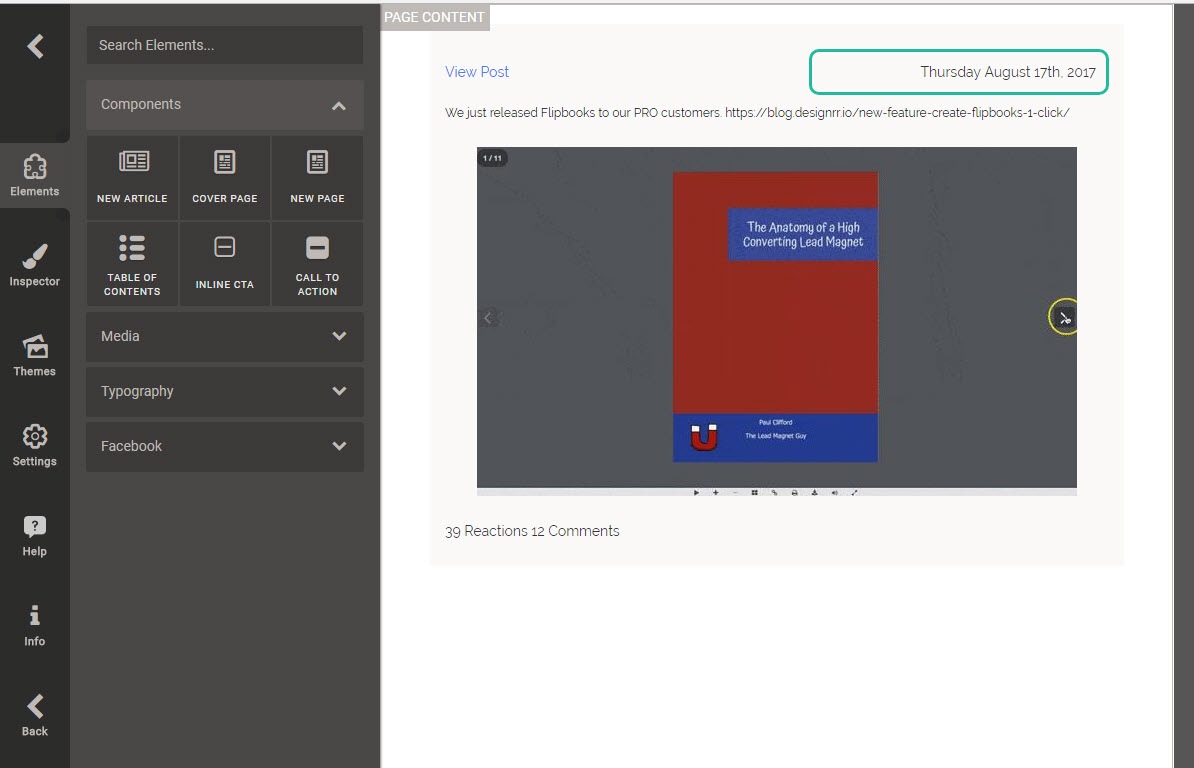
Task: Add a New Page component
Action: pyautogui.click(x=318, y=178)
